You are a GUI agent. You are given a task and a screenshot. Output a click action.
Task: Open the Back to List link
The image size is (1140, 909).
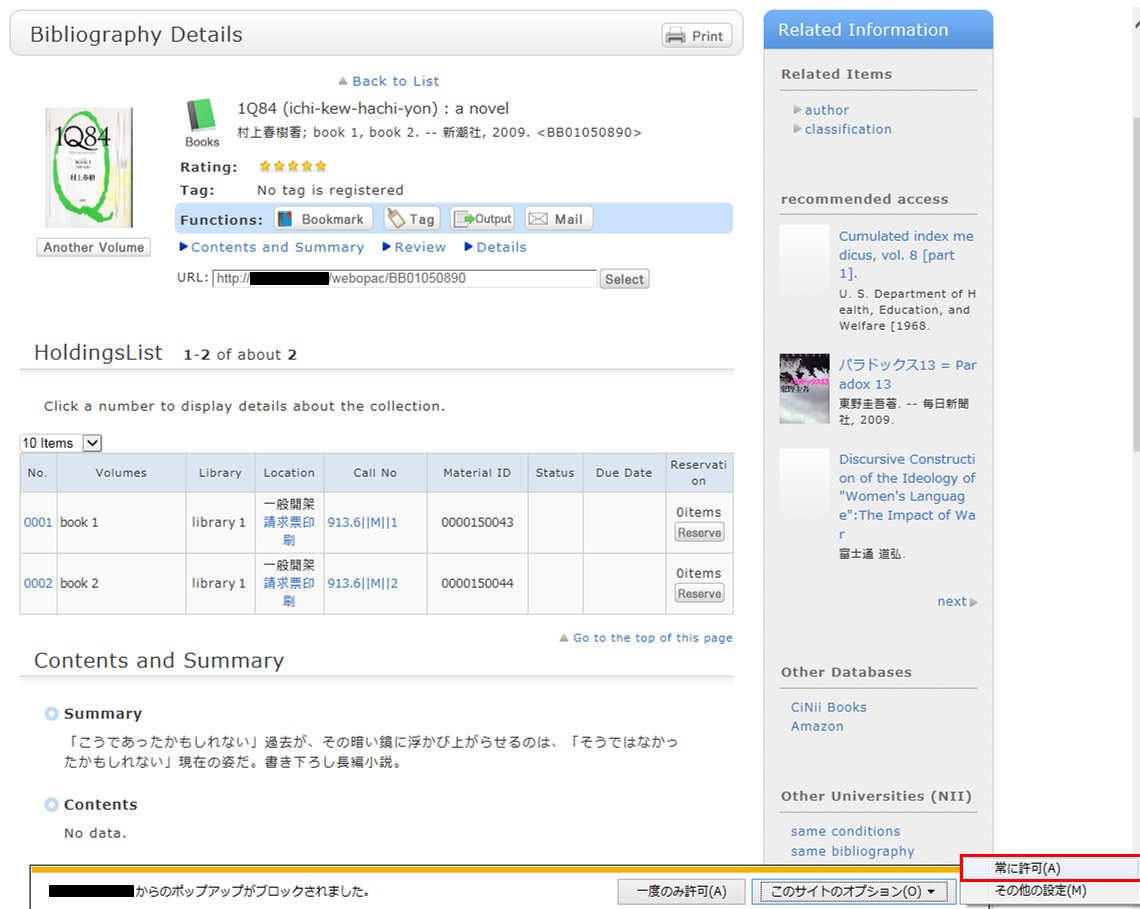[395, 81]
